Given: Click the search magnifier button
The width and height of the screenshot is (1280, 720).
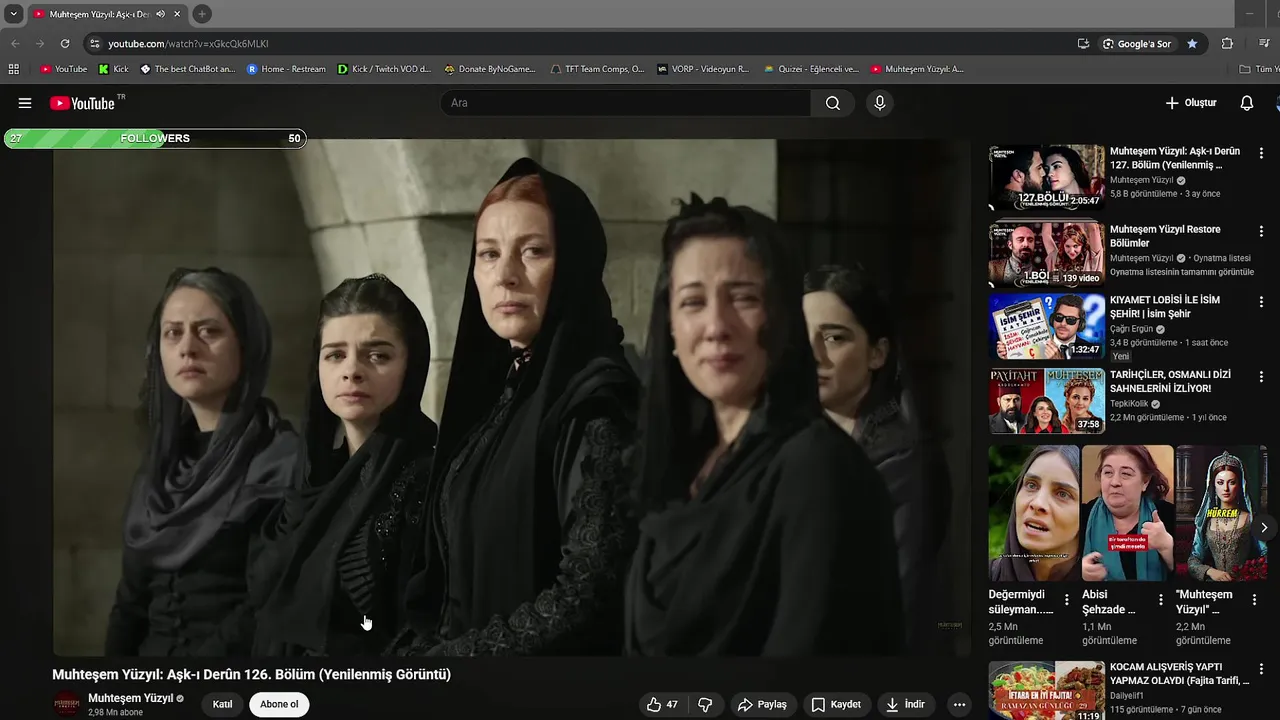Looking at the screenshot, I should pyautogui.click(x=832, y=103).
